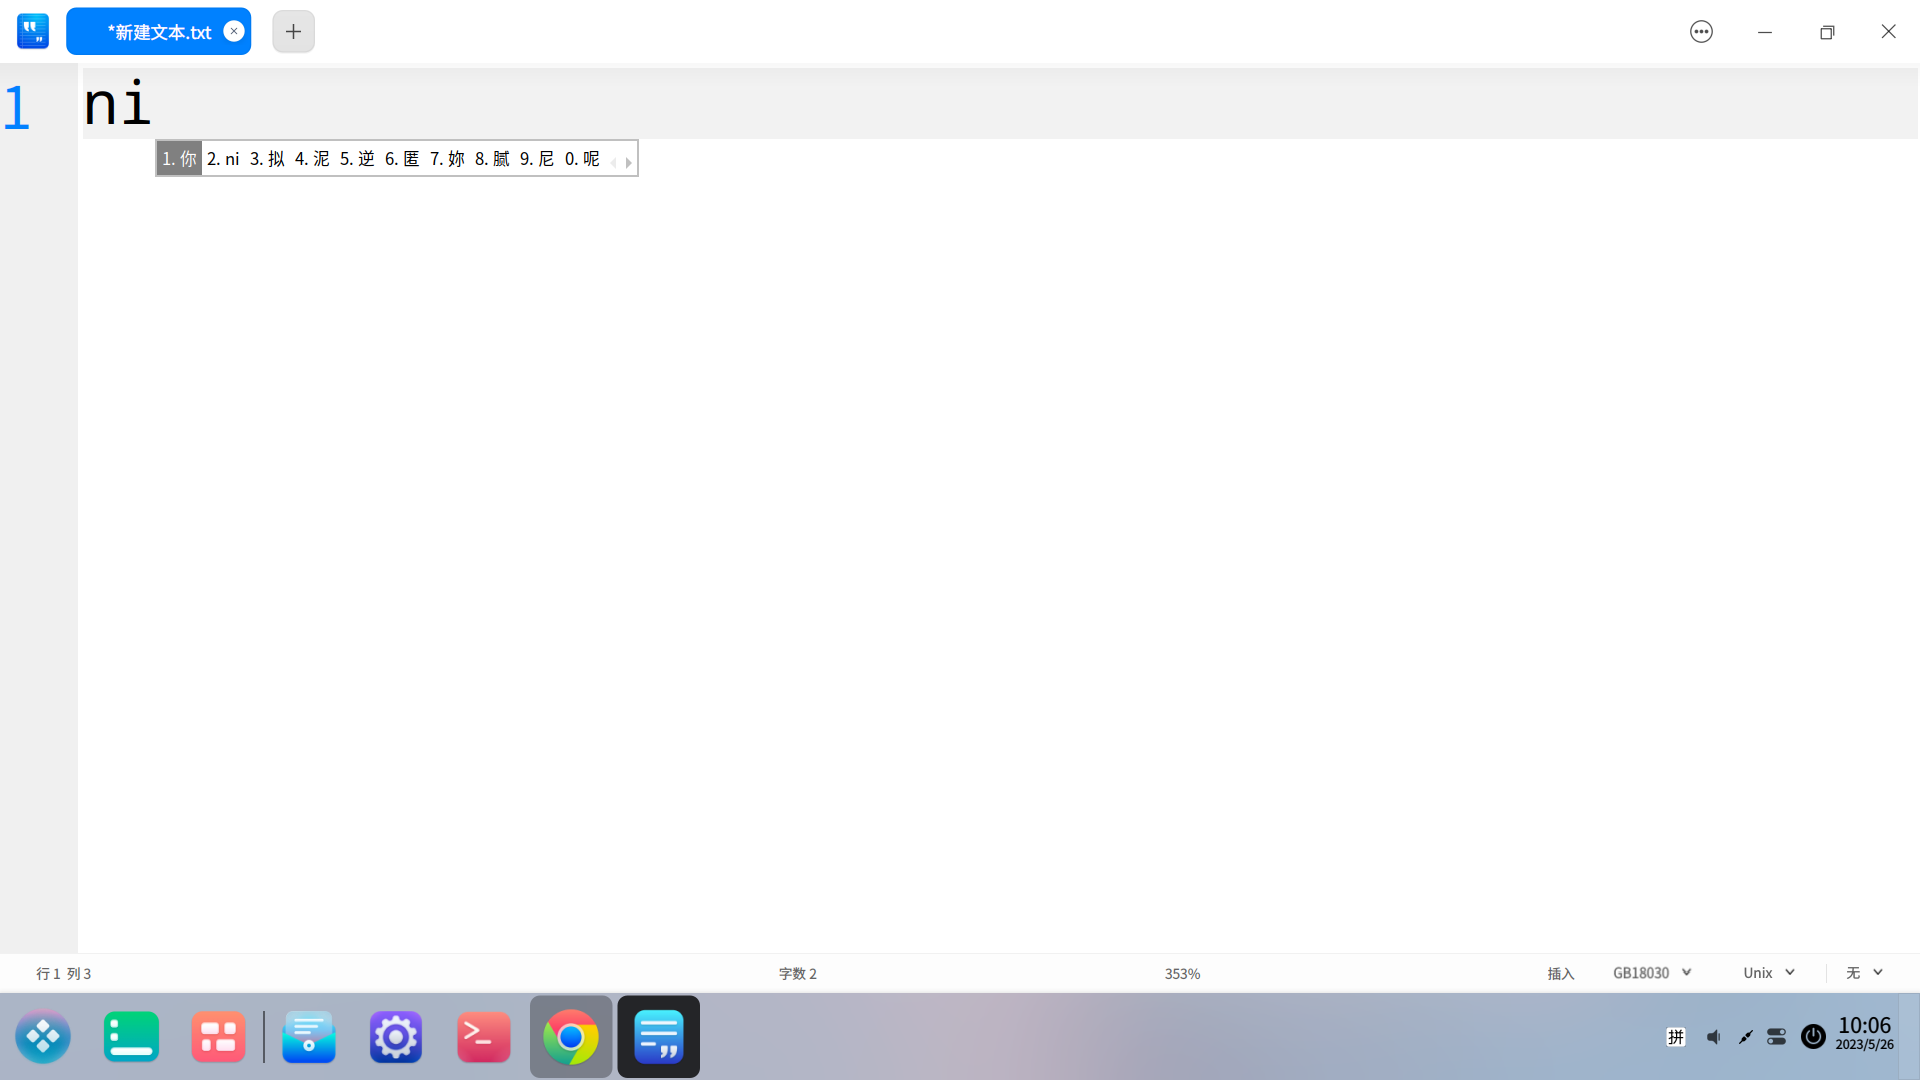Choose candidate 4 泥 from input list

312,159
